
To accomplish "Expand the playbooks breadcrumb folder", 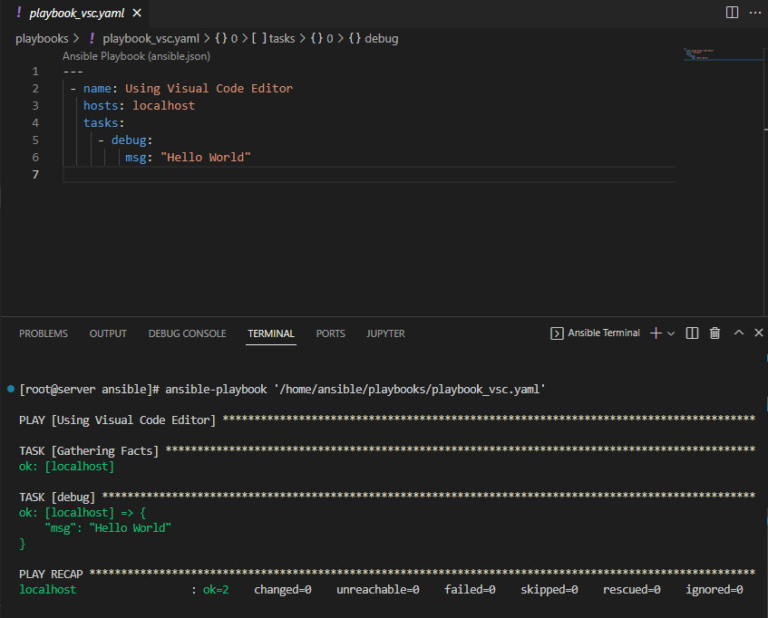I will tap(41, 38).
